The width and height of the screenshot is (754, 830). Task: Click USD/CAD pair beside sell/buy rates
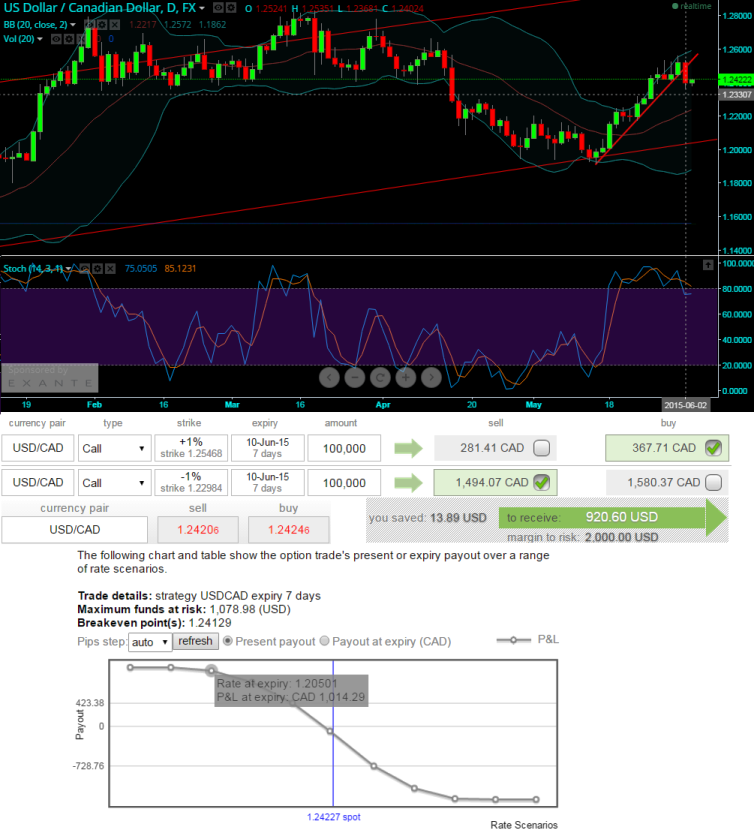pos(75,530)
